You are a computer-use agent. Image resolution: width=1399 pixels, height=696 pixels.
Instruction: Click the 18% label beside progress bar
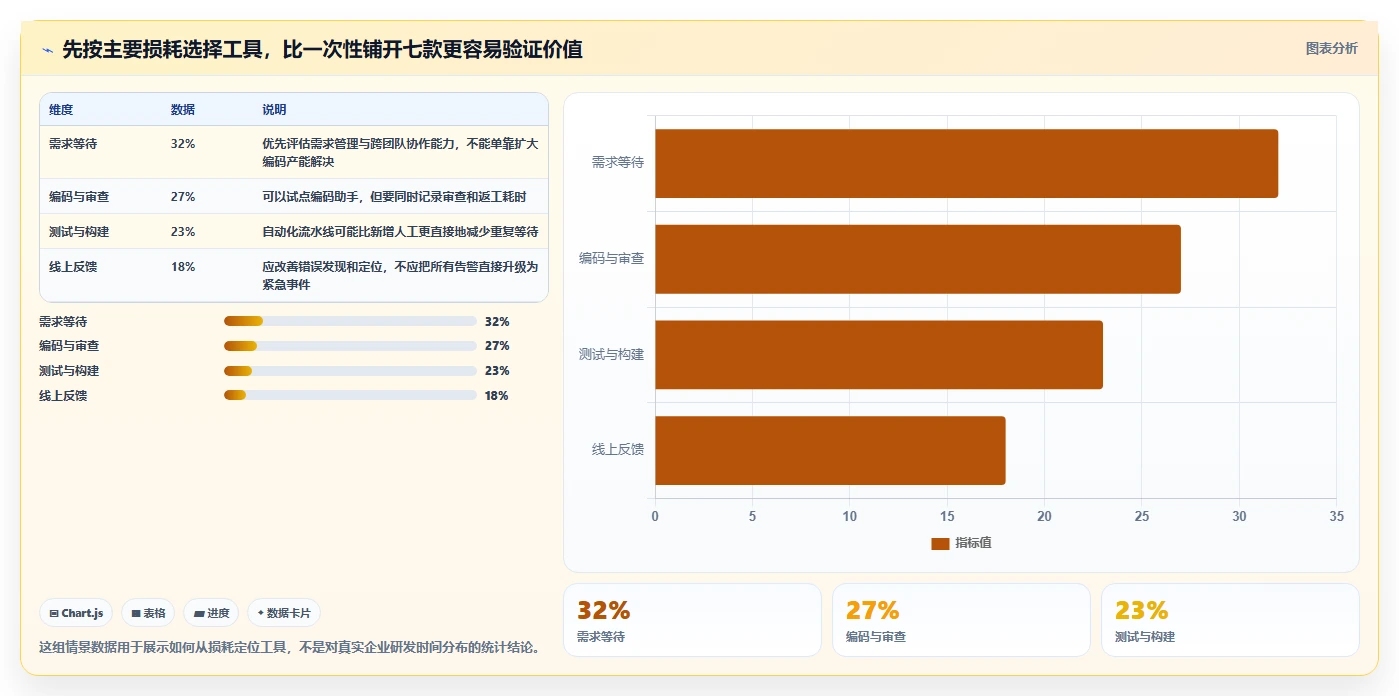click(497, 396)
